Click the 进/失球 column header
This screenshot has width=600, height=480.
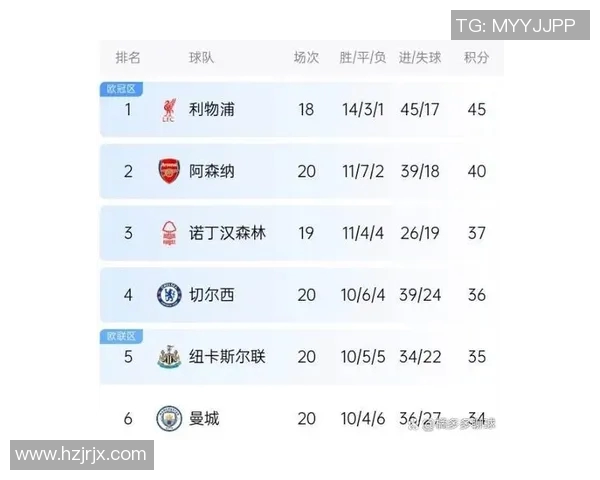click(x=419, y=57)
